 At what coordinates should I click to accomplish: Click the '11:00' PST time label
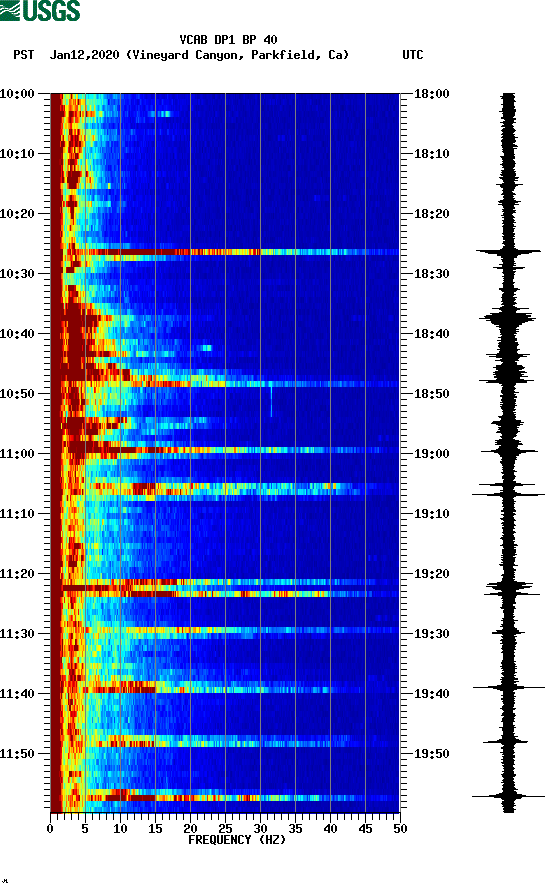coord(17,454)
